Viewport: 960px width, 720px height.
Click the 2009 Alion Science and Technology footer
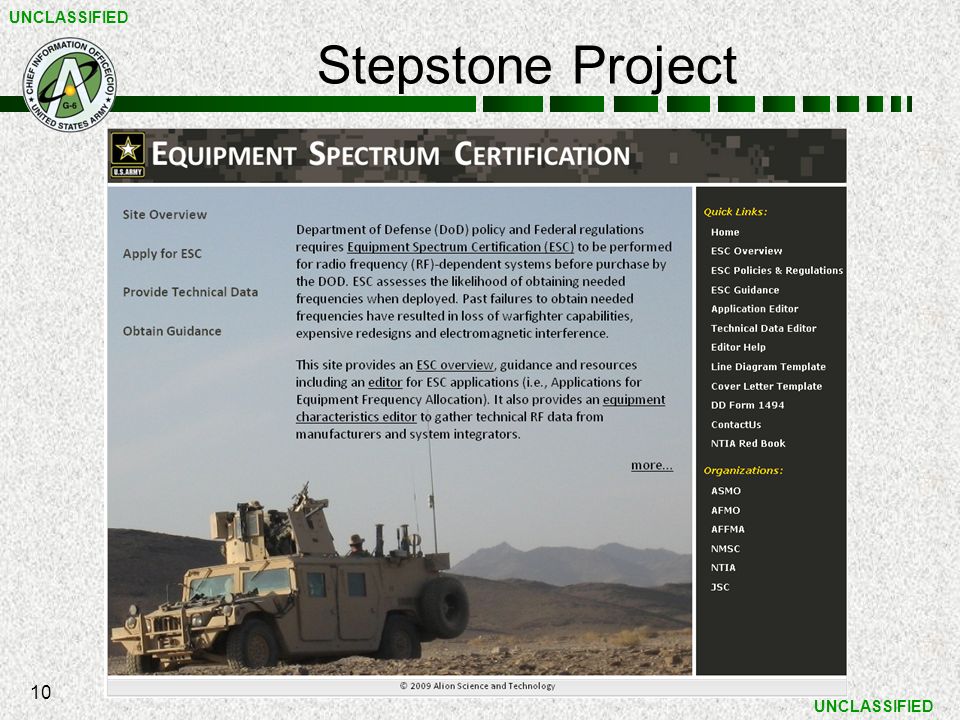pos(478,686)
